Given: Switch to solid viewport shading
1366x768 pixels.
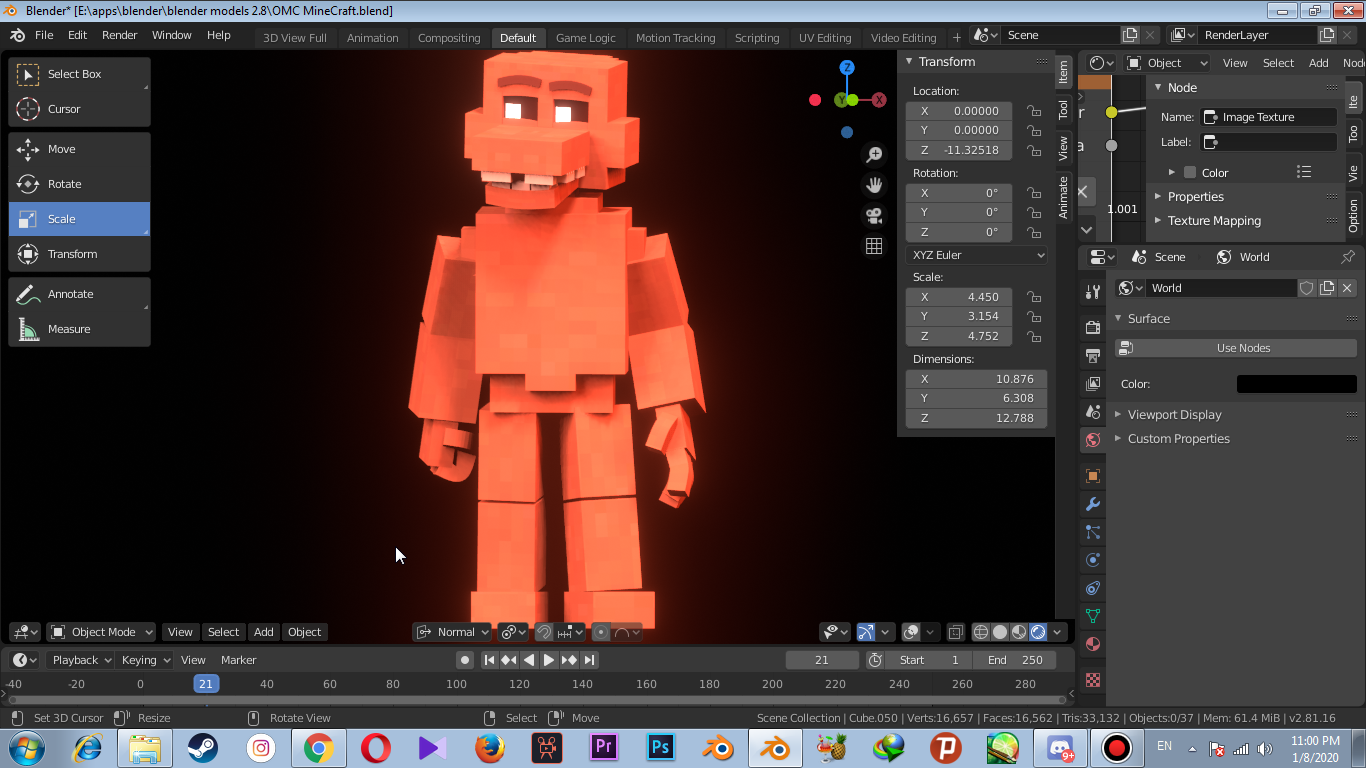Looking at the screenshot, I should pos(1000,632).
